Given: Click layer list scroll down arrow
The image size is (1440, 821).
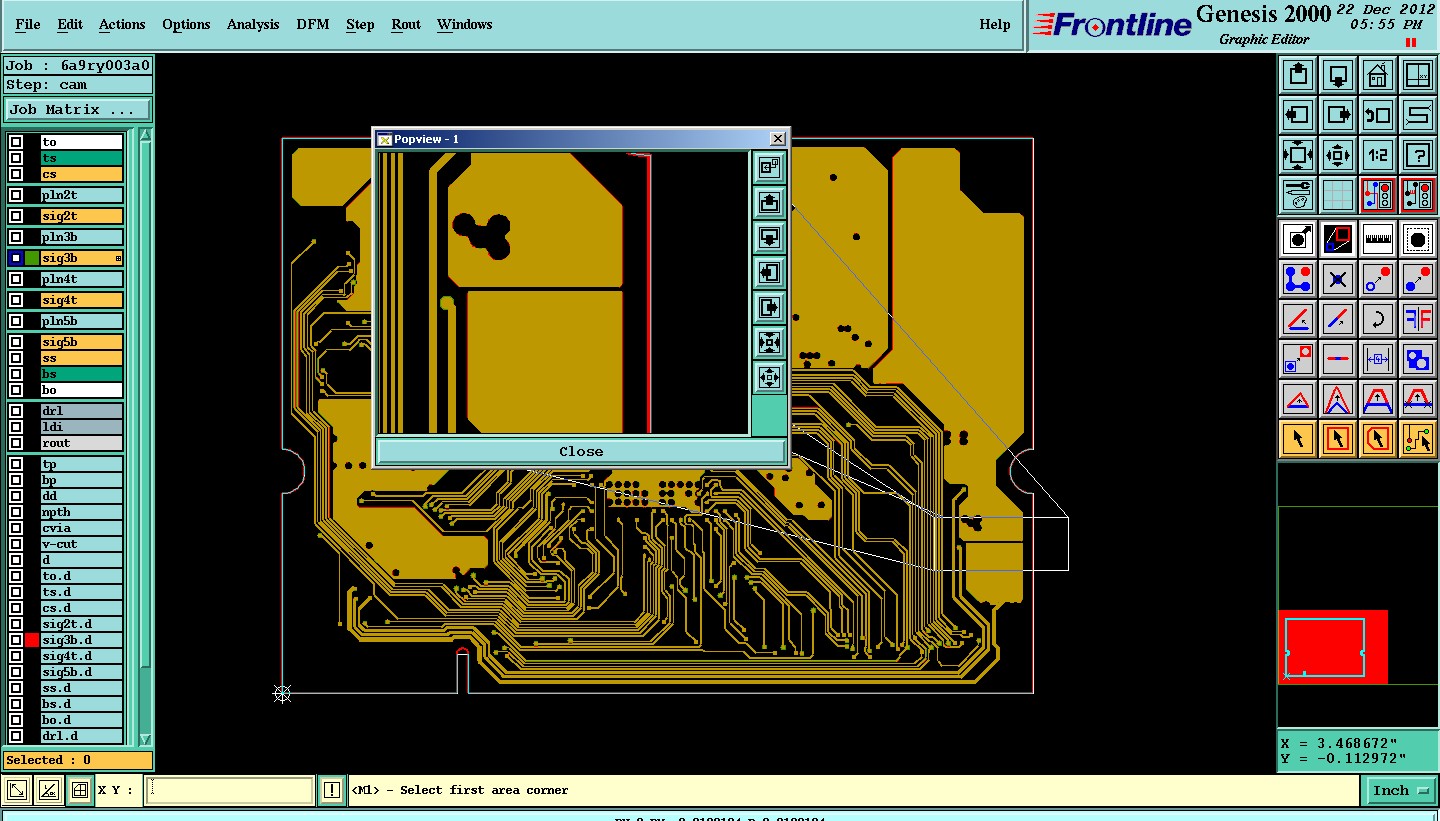Looking at the screenshot, I should click(x=146, y=739).
